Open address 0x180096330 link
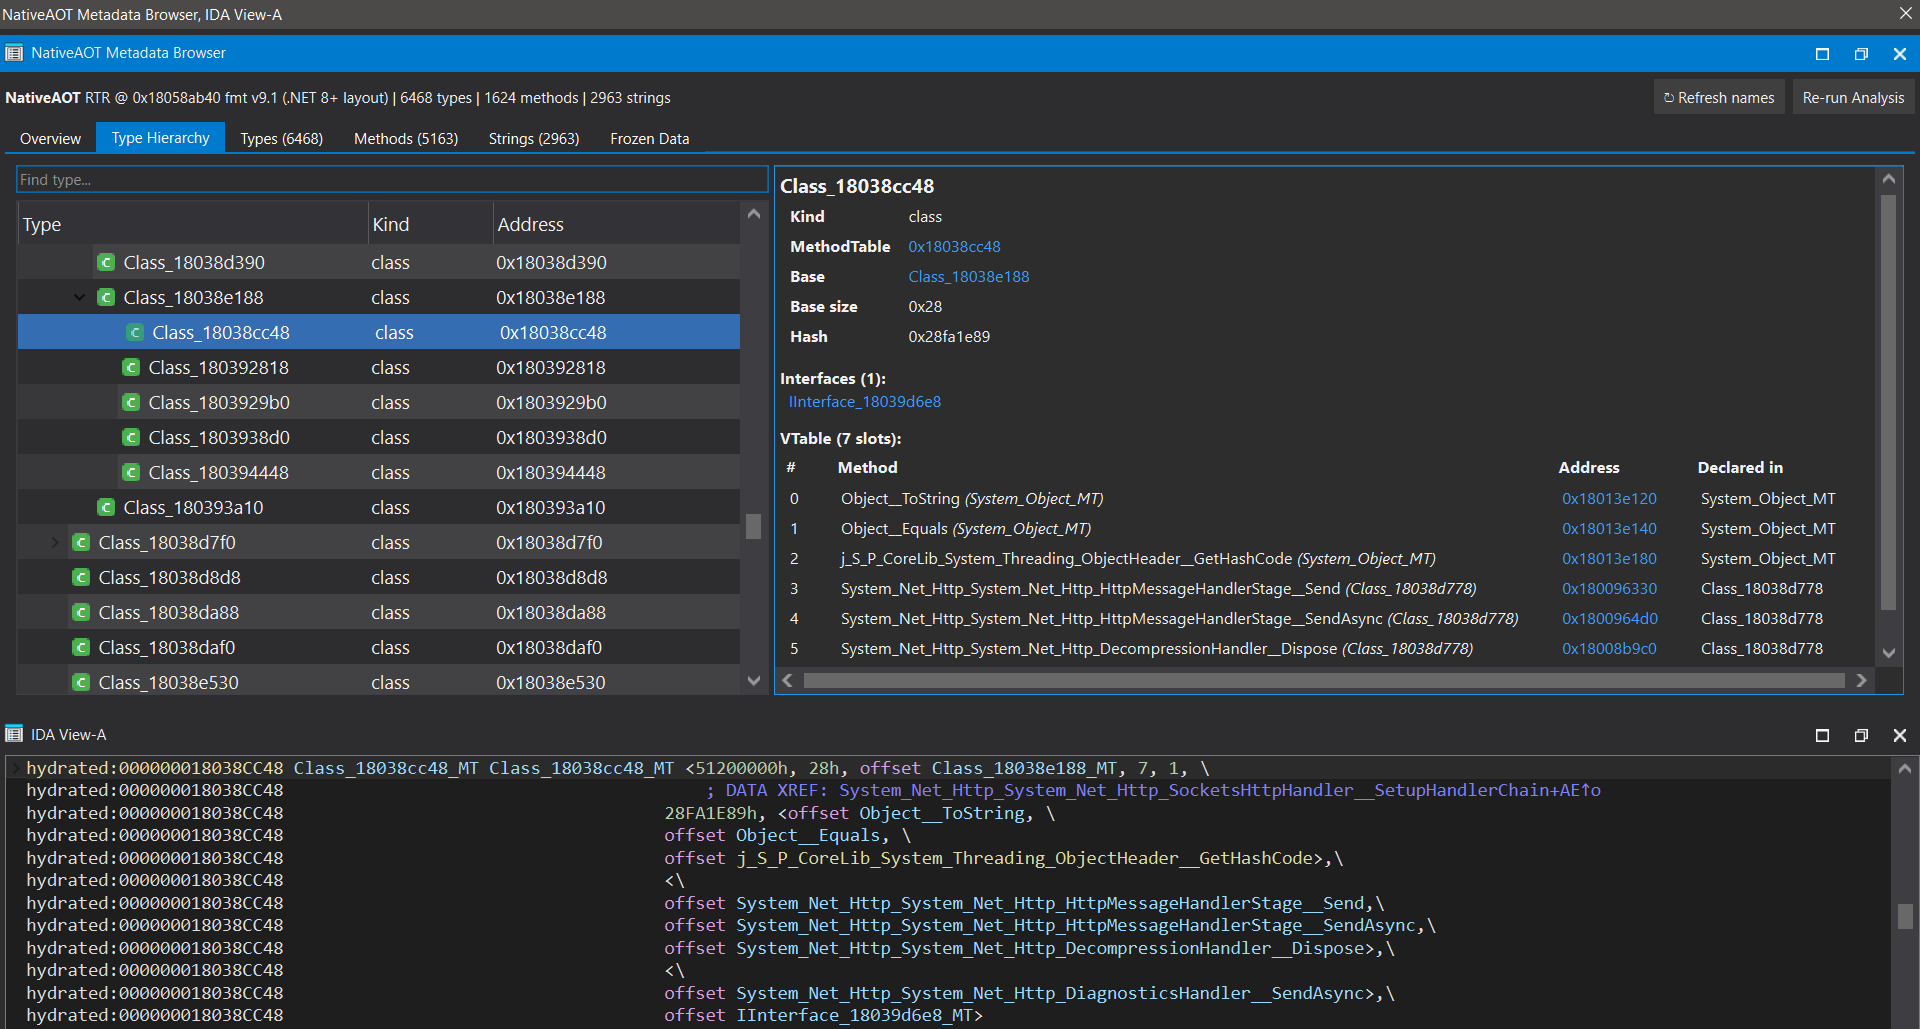Viewport: 1920px width, 1029px height. [1609, 589]
